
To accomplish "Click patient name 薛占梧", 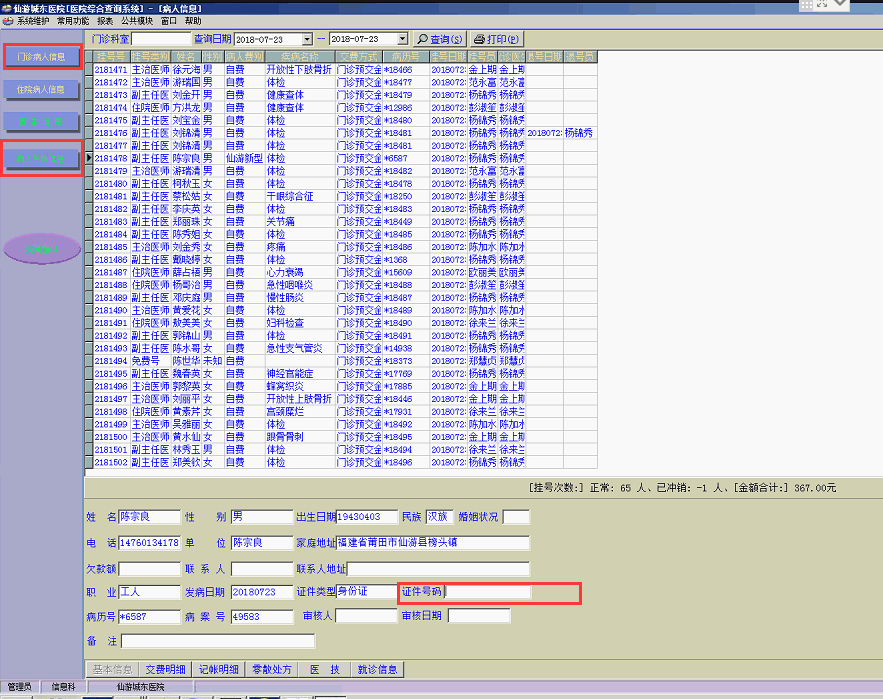I will point(186,273).
